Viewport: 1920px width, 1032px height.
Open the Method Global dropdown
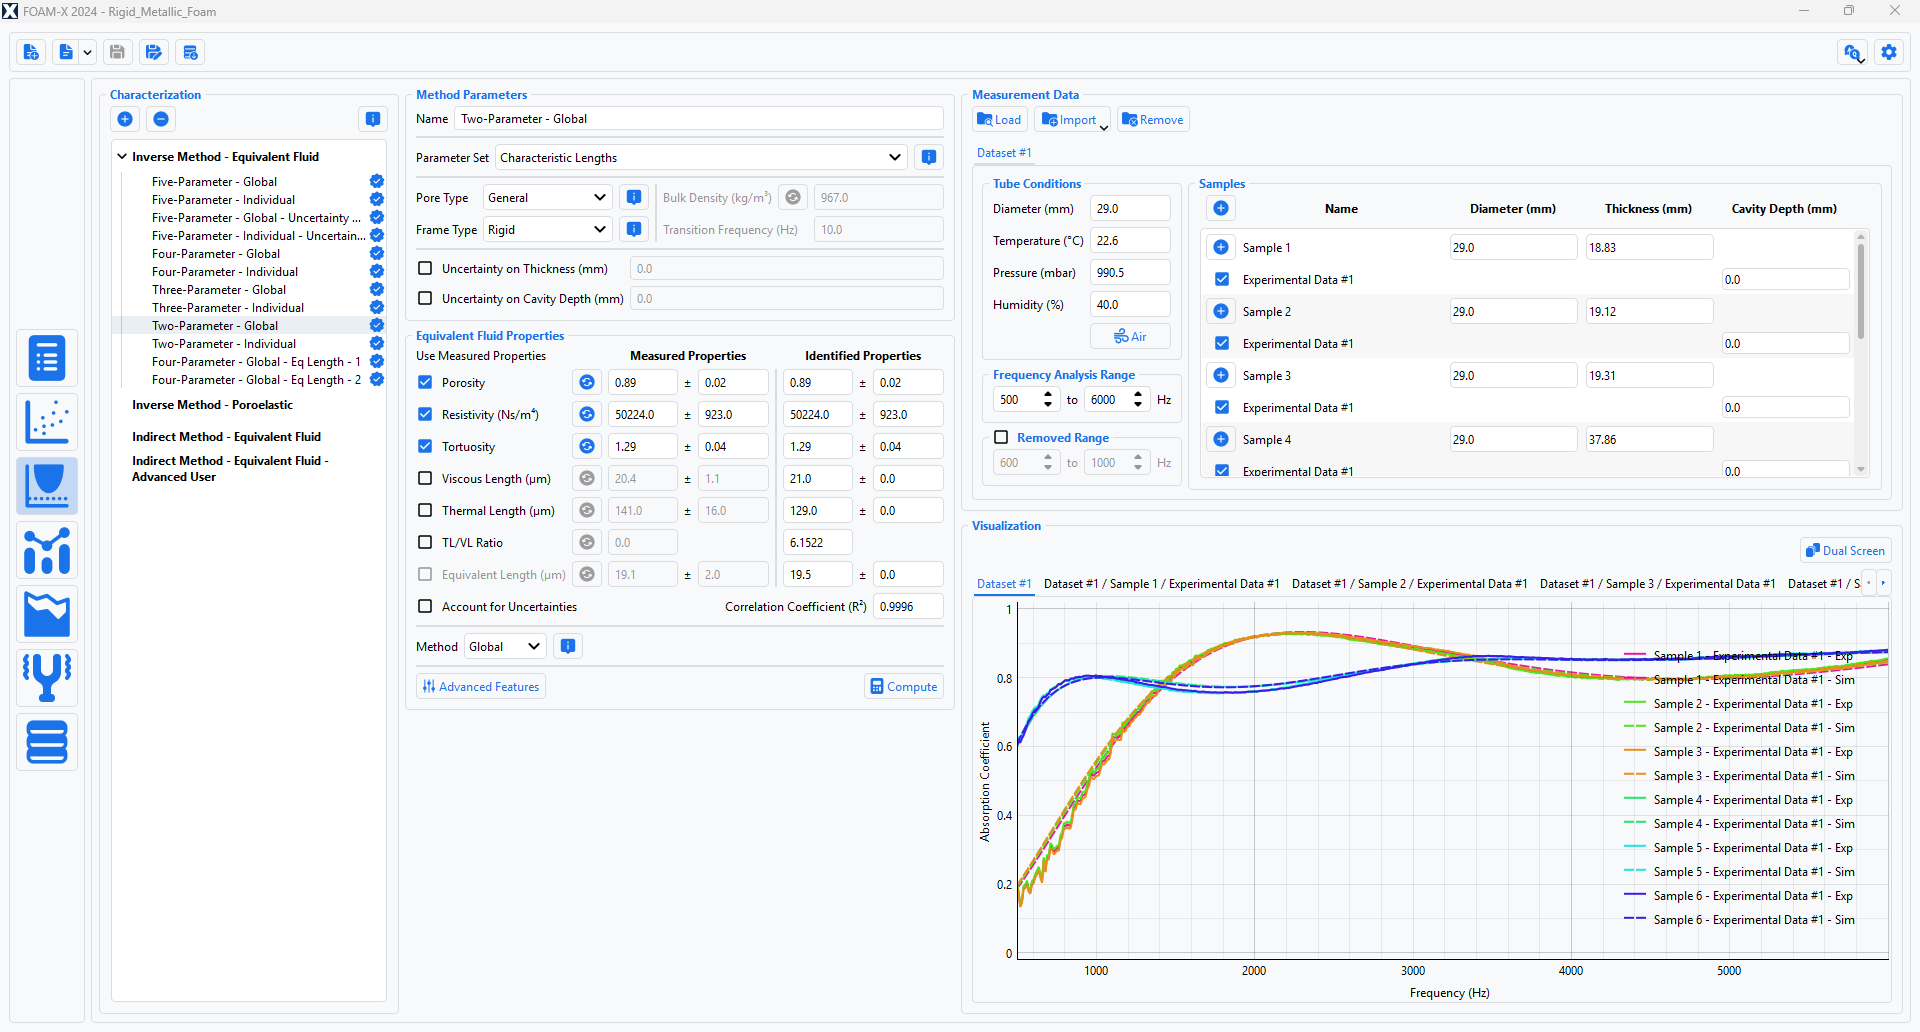coord(505,647)
